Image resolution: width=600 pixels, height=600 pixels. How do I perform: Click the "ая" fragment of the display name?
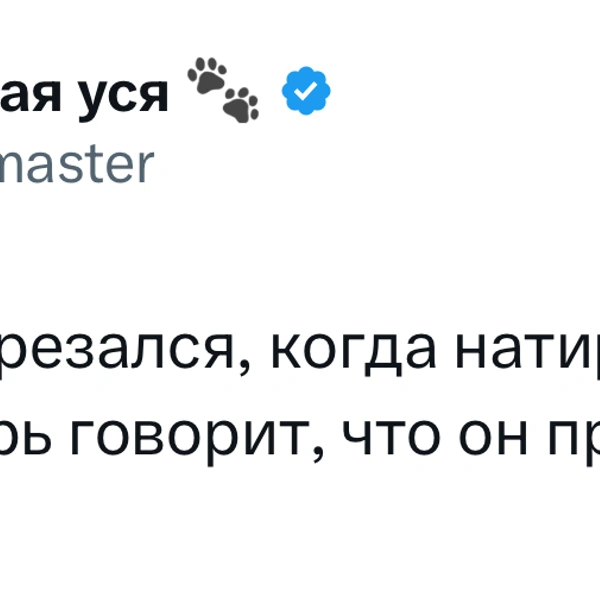click(30, 95)
